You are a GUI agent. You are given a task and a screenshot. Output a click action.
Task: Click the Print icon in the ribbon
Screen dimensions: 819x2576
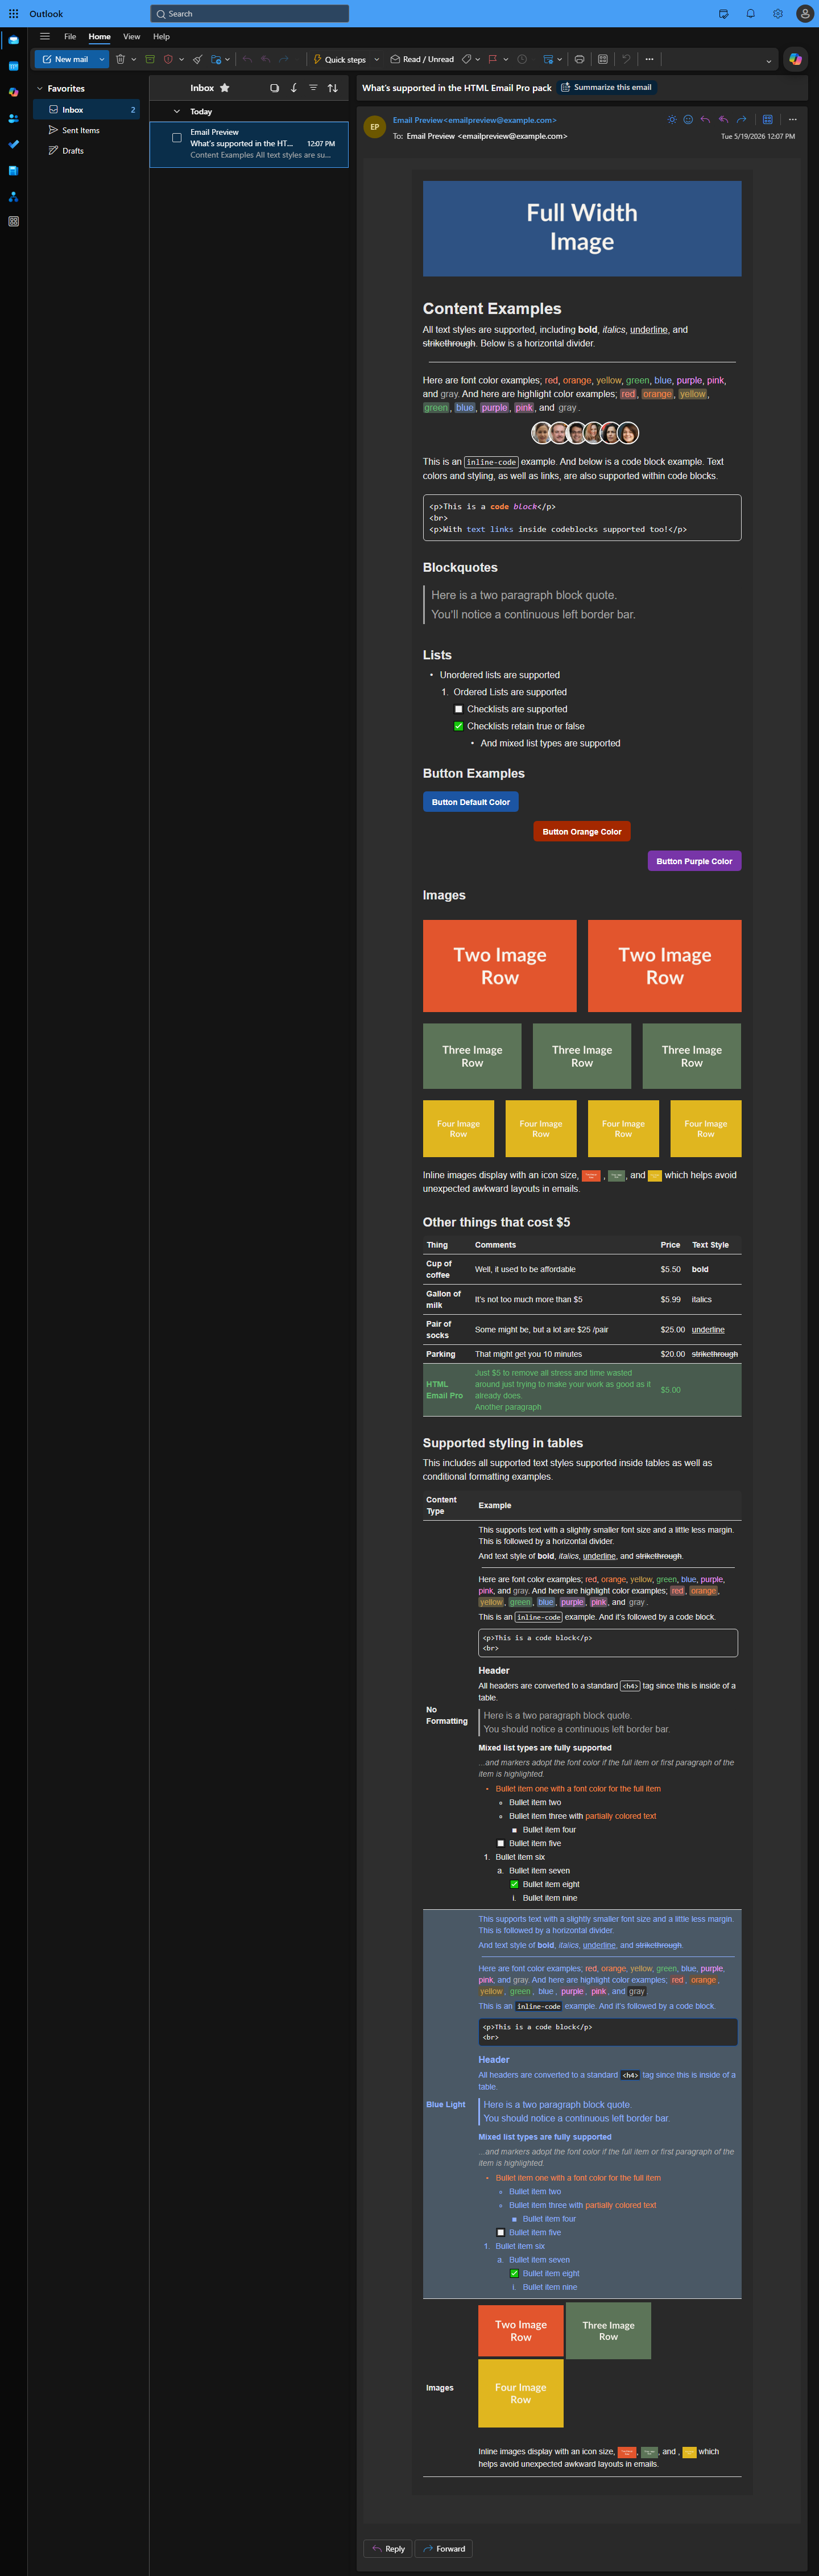(x=579, y=59)
